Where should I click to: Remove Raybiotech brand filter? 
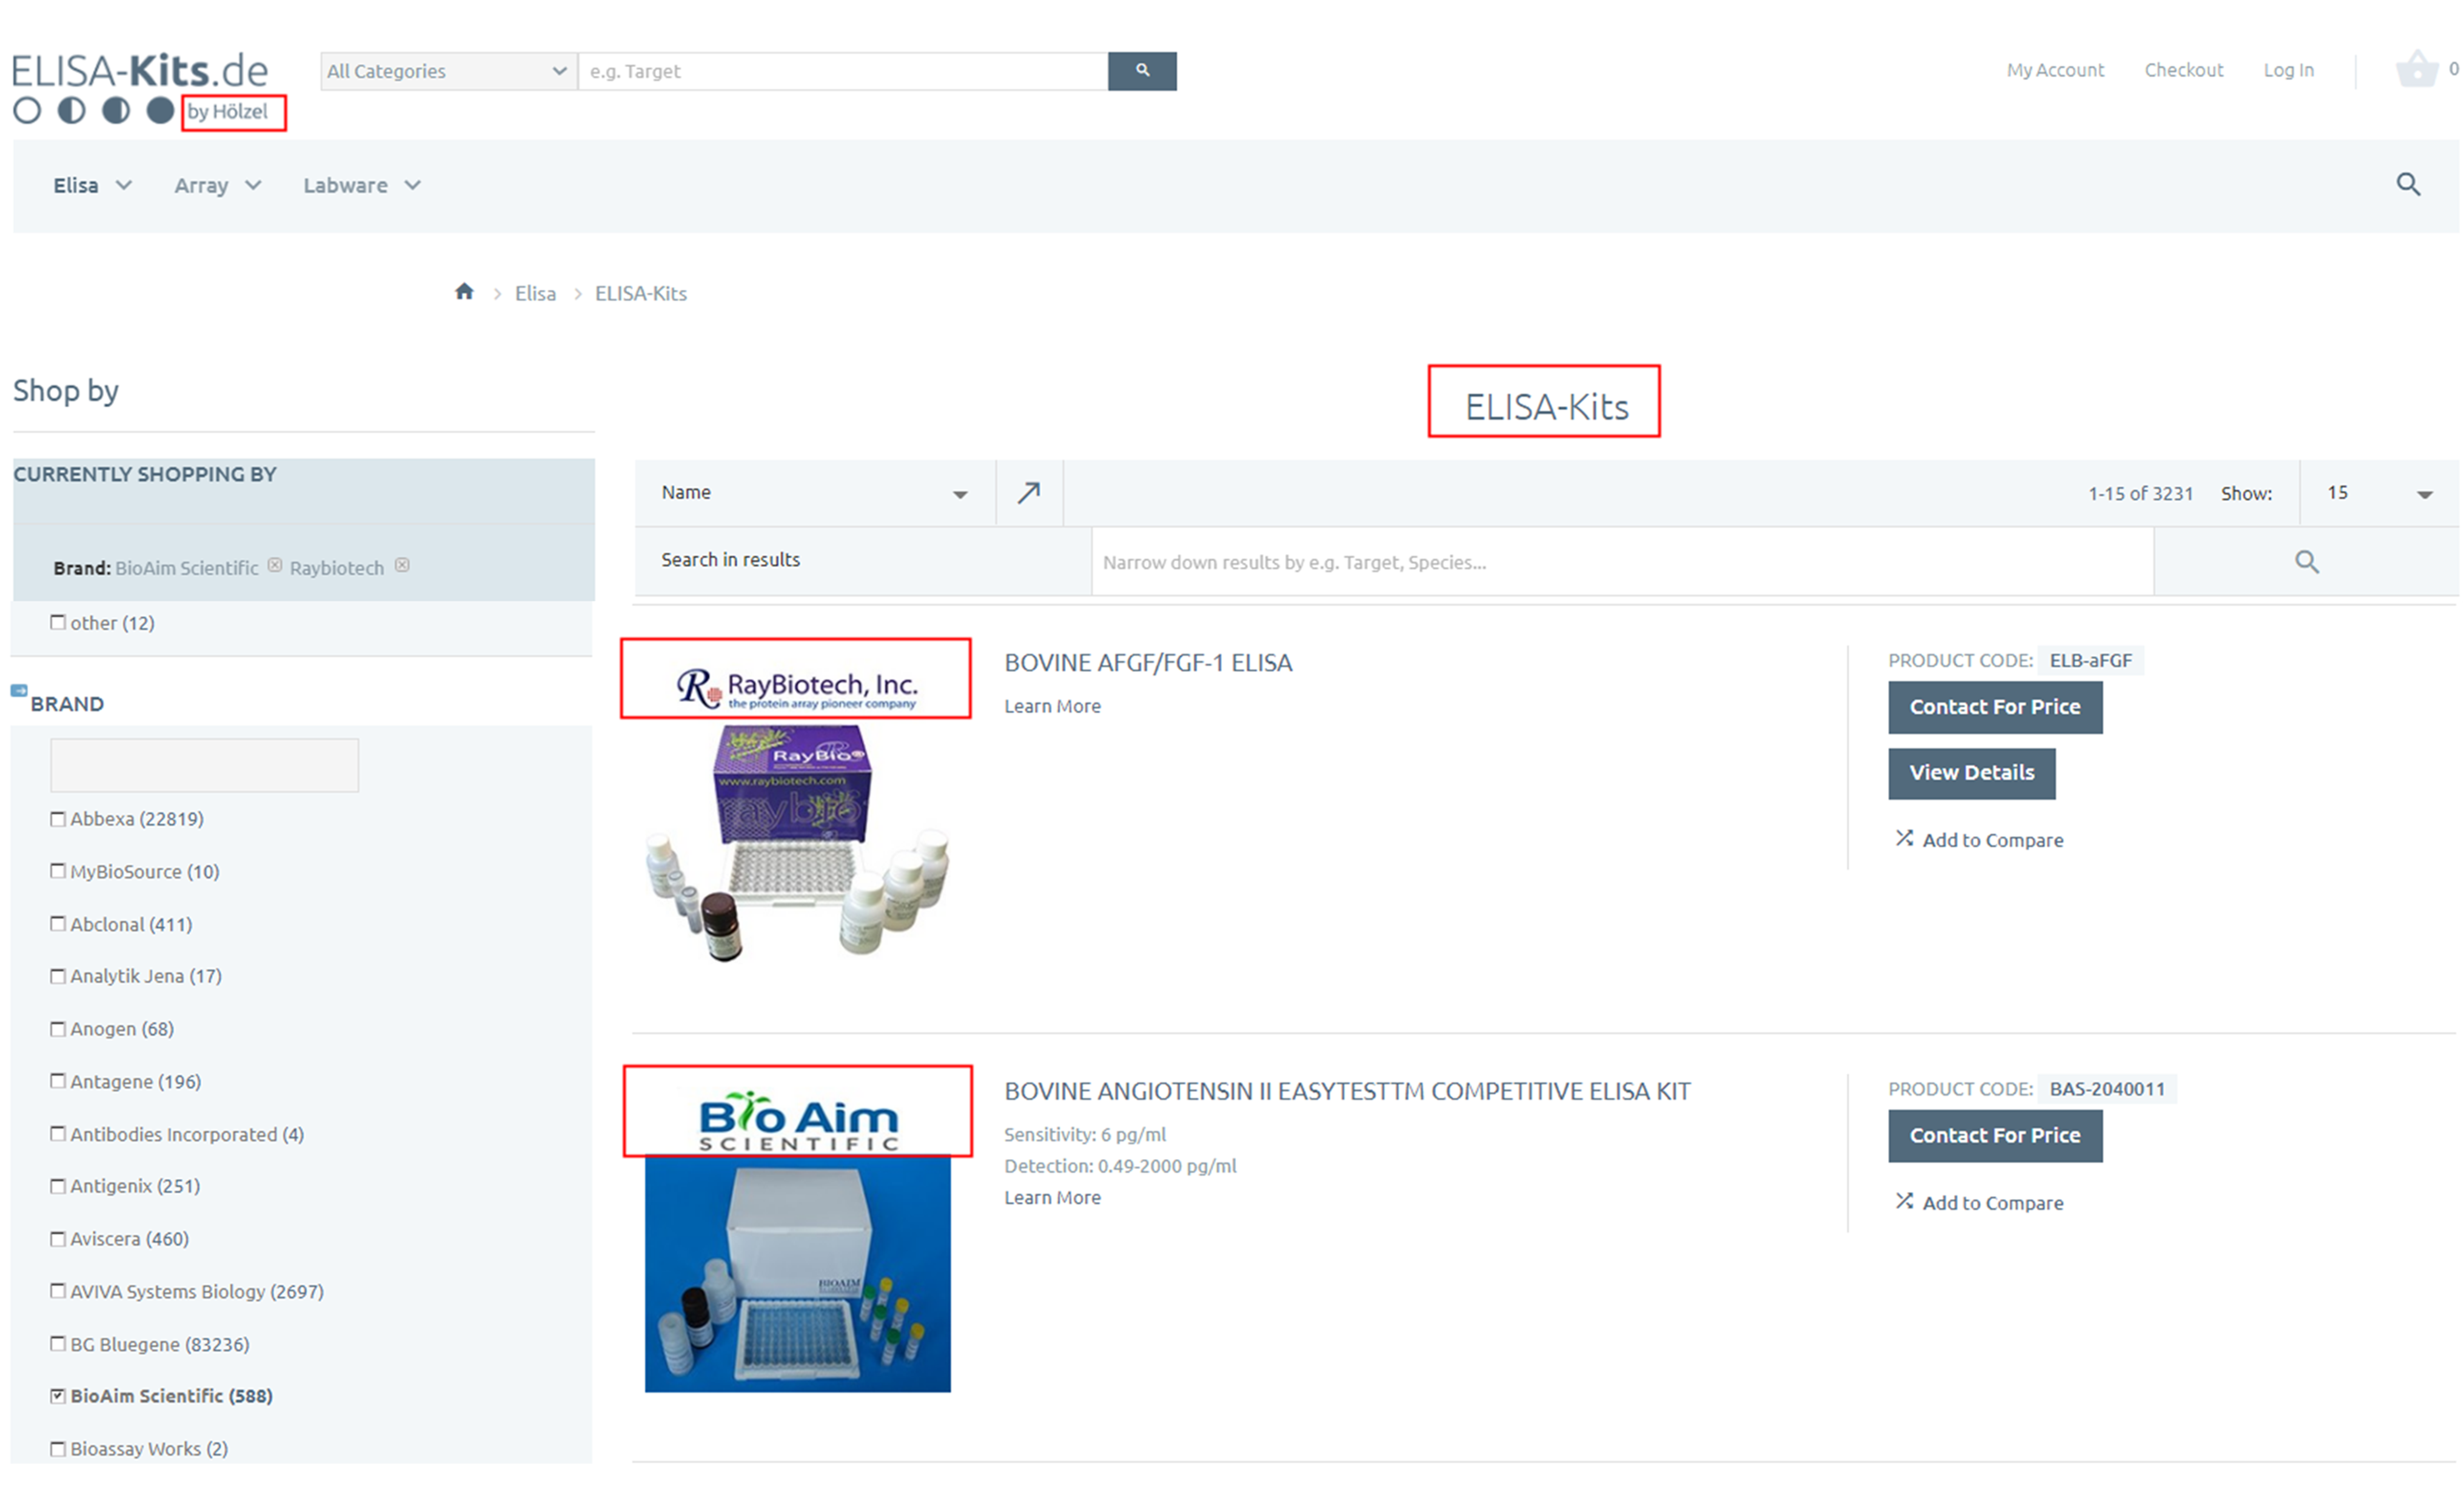coord(402,566)
